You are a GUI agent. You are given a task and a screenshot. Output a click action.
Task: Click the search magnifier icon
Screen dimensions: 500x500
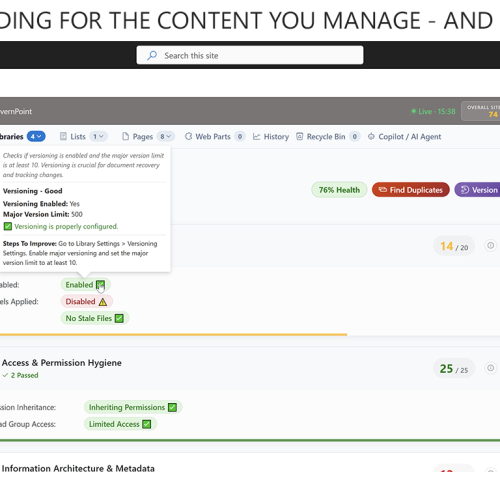point(152,55)
